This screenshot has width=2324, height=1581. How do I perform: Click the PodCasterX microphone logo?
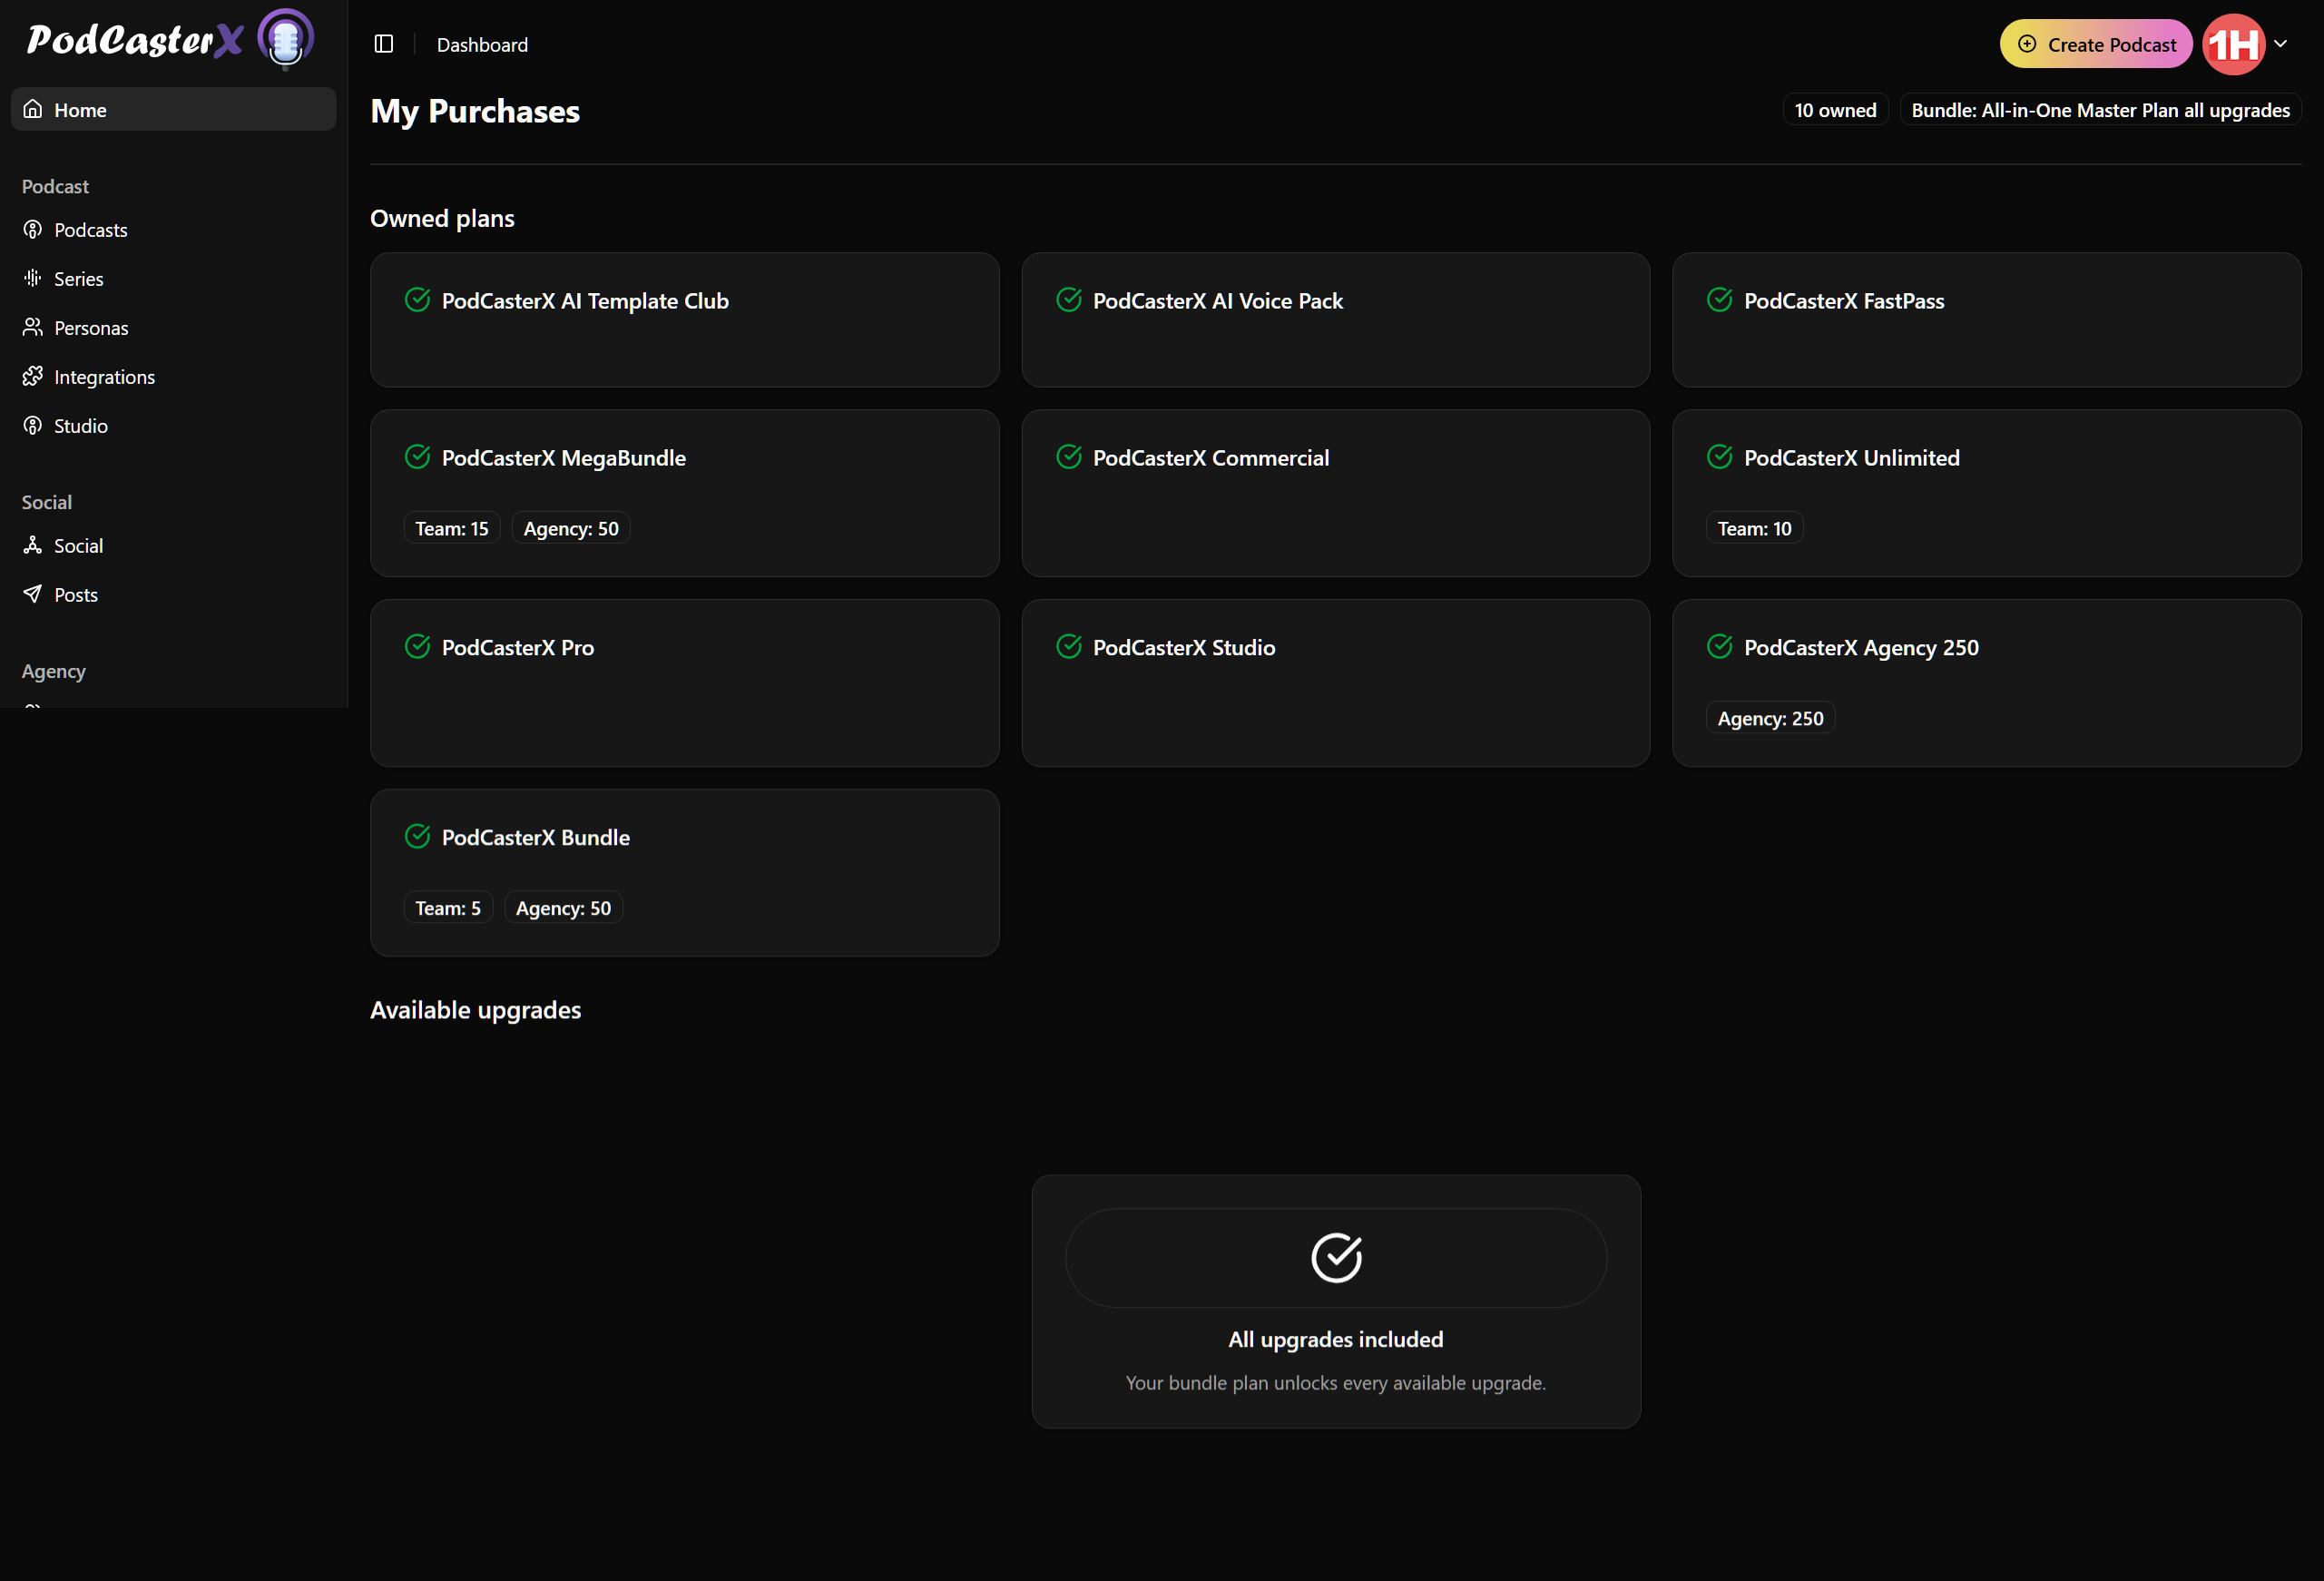coord(285,39)
